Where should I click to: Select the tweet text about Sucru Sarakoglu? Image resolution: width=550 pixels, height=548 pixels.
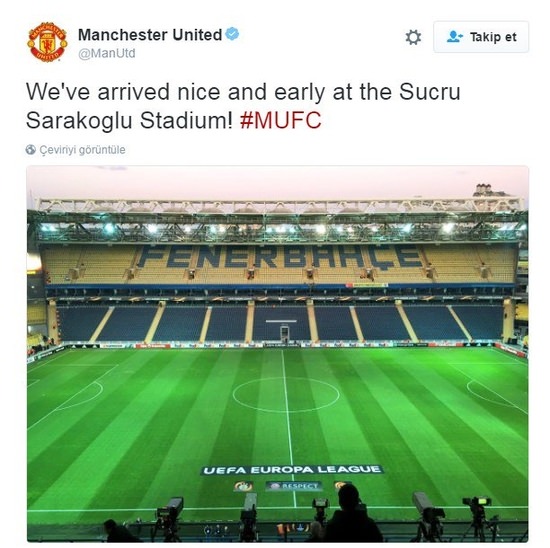pyautogui.click(x=243, y=106)
